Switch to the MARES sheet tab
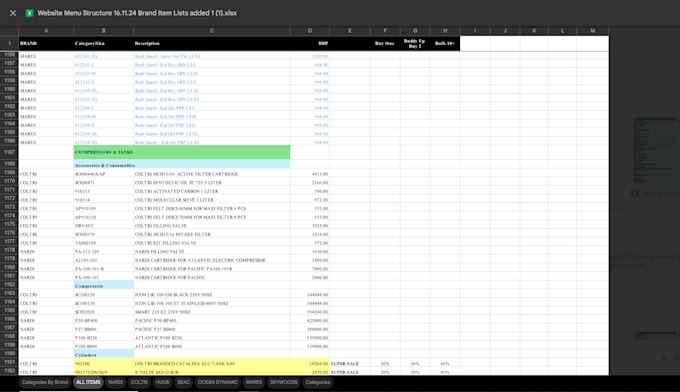The width and height of the screenshot is (680, 392). tap(254, 382)
